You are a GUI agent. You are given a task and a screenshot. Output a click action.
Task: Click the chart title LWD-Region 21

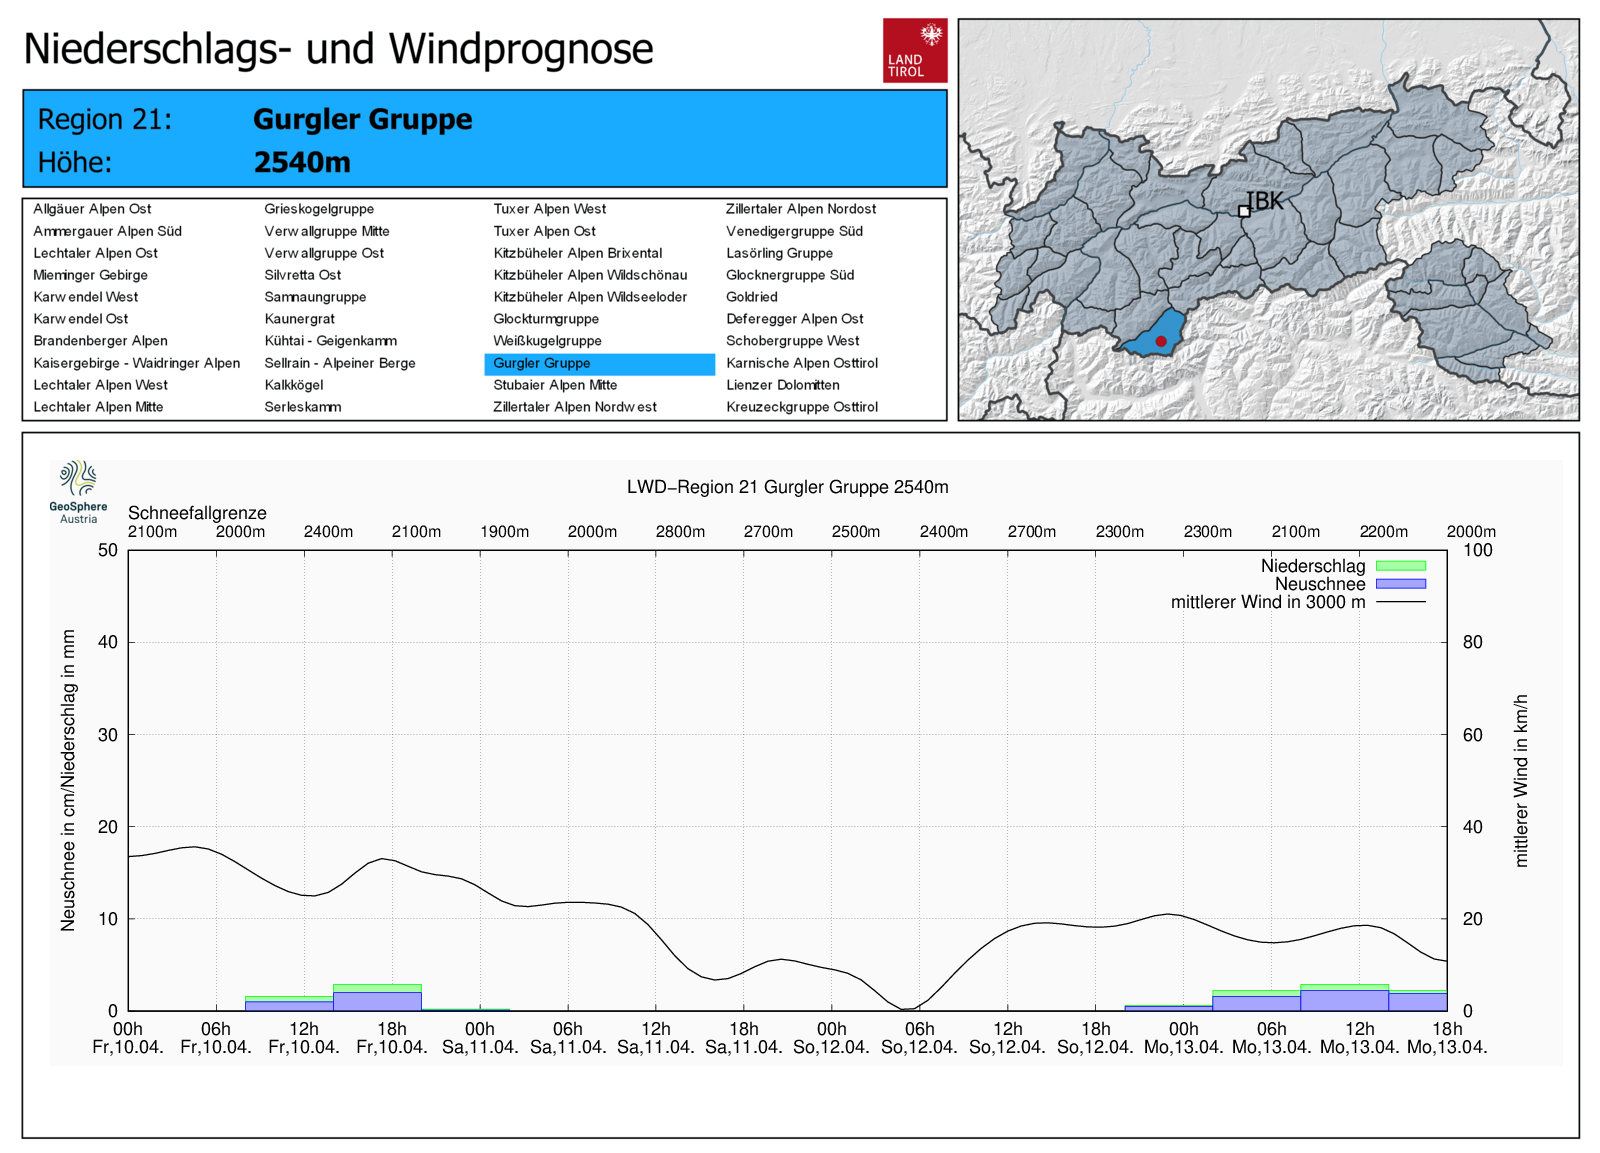point(787,487)
